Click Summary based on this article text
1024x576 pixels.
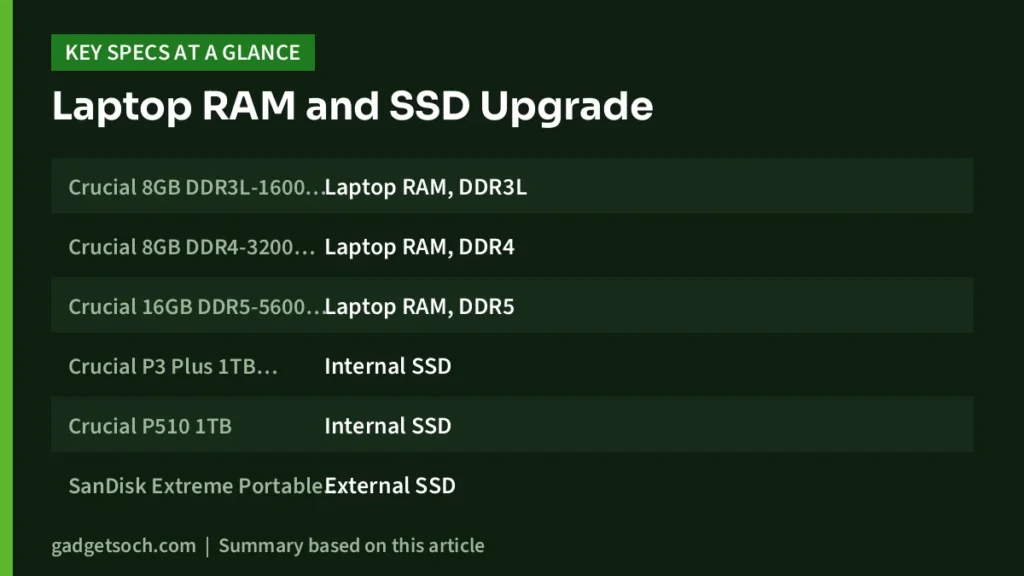[x=351, y=546]
